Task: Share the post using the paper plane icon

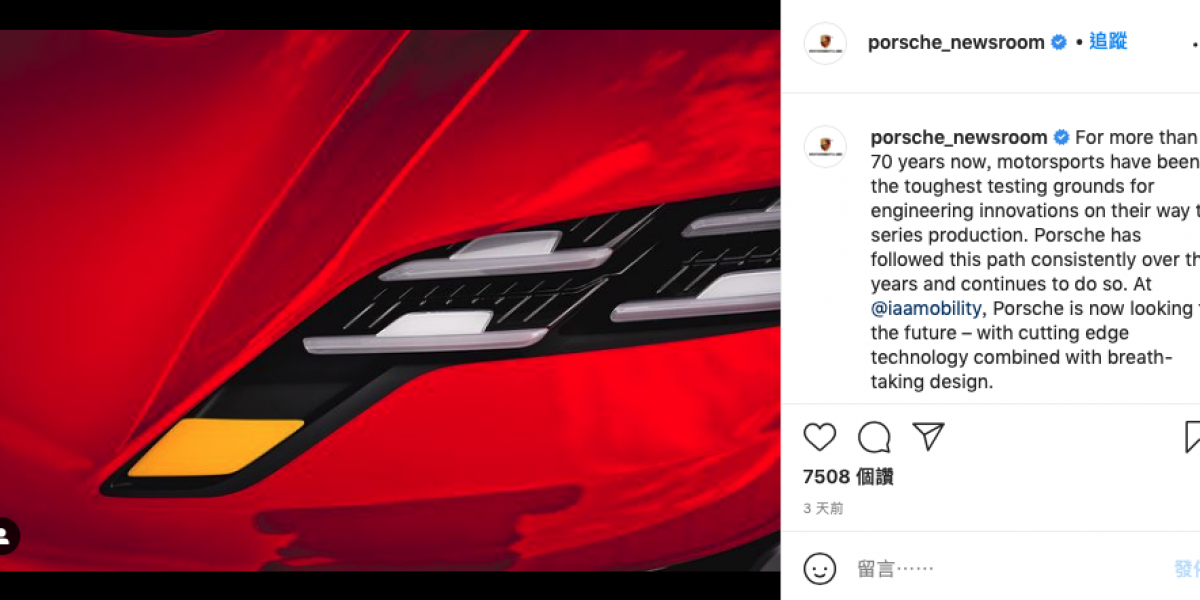Action: [x=928, y=437]
